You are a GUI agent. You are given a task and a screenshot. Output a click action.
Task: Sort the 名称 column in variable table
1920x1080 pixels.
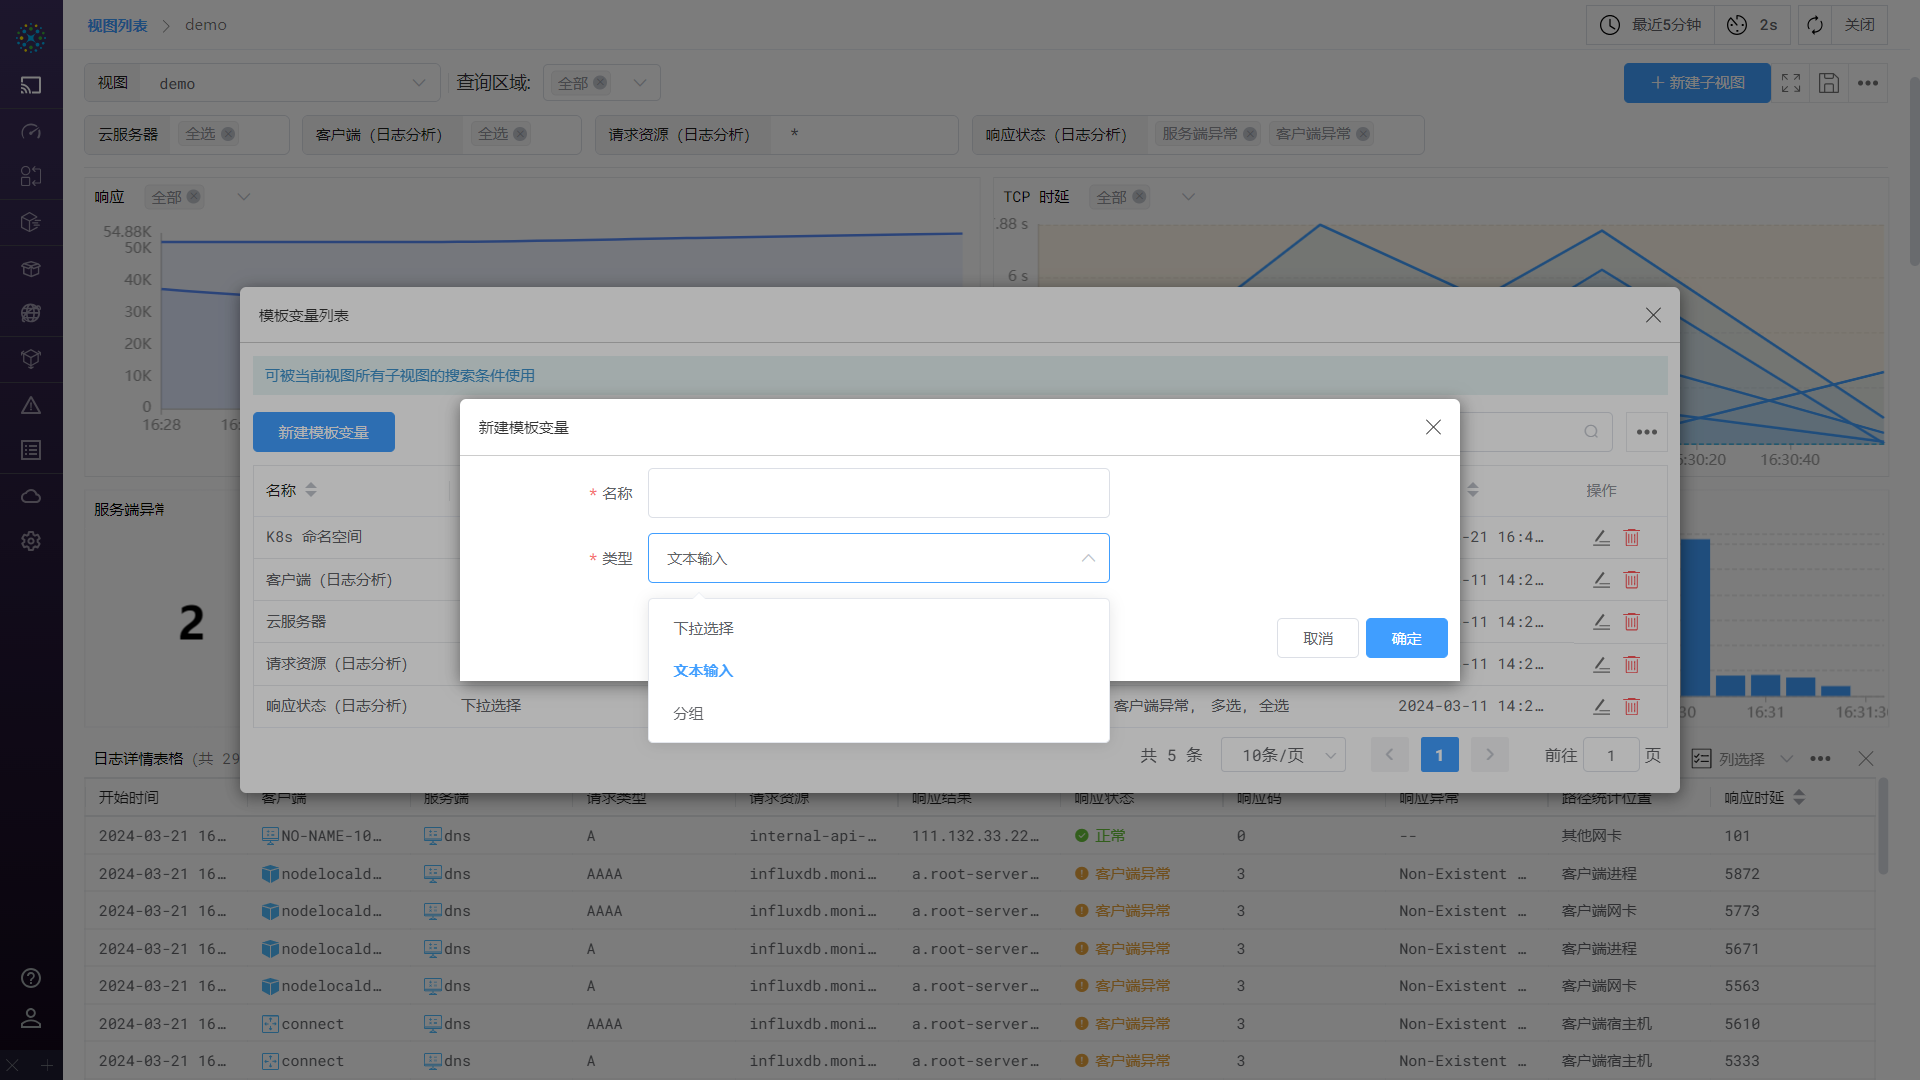point(311,490)
